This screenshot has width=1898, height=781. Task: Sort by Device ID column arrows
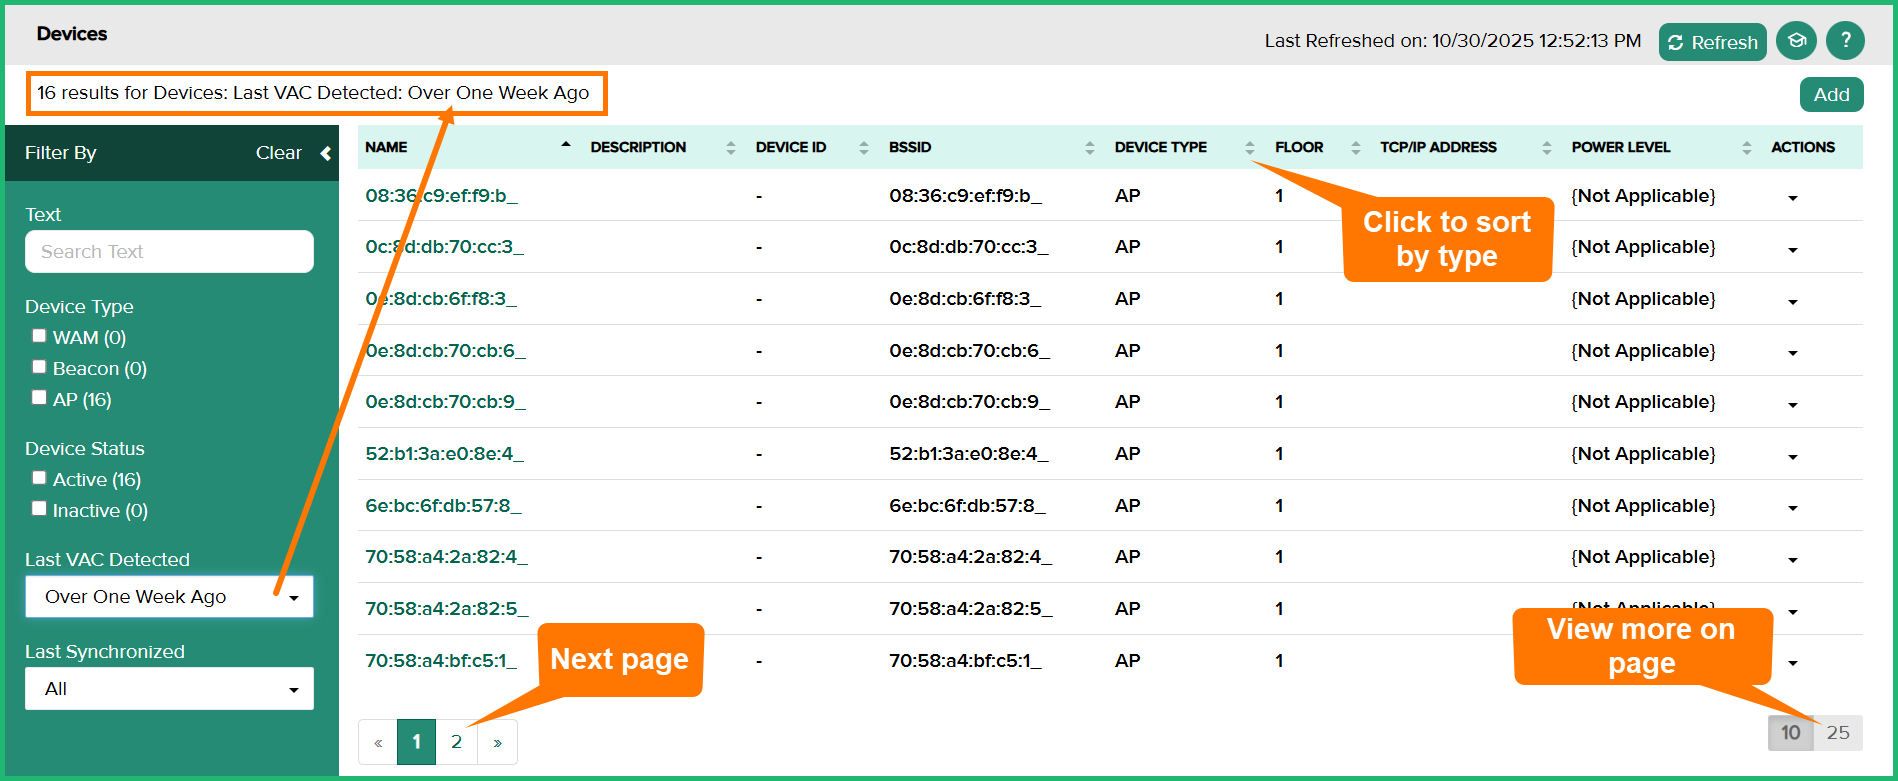click(863, 148)
